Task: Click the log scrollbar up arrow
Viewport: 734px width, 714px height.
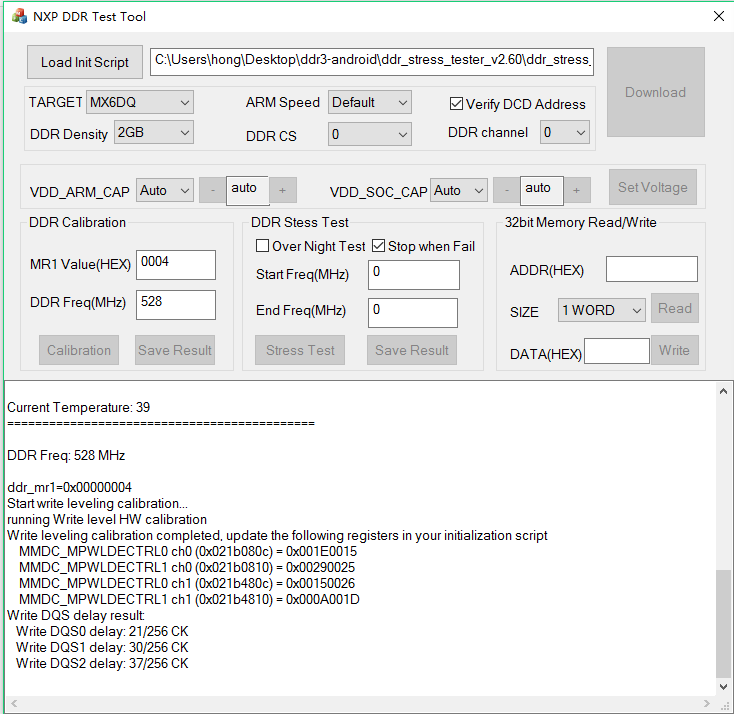Action: pos(723,391)
